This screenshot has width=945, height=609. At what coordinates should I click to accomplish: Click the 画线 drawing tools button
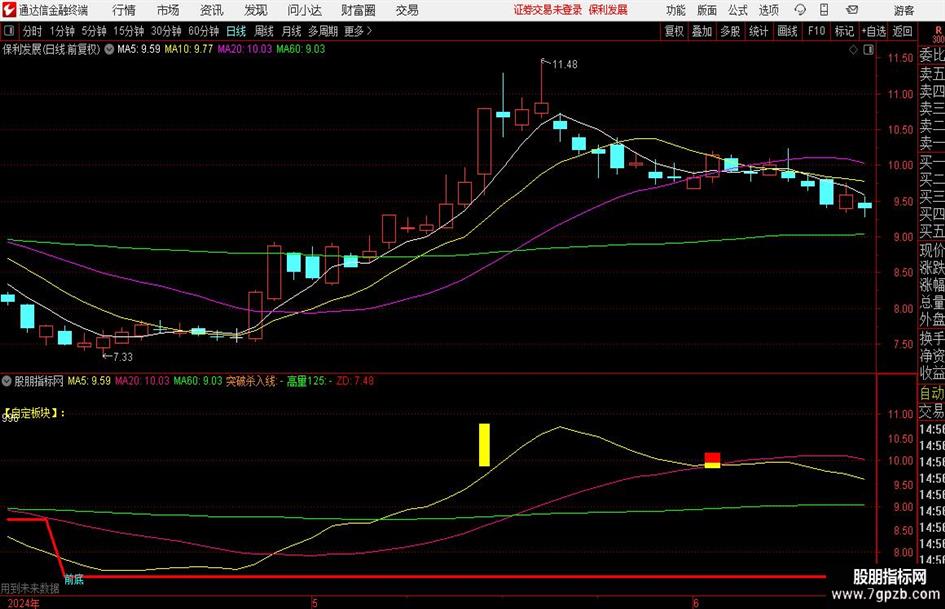pos(787,31)
